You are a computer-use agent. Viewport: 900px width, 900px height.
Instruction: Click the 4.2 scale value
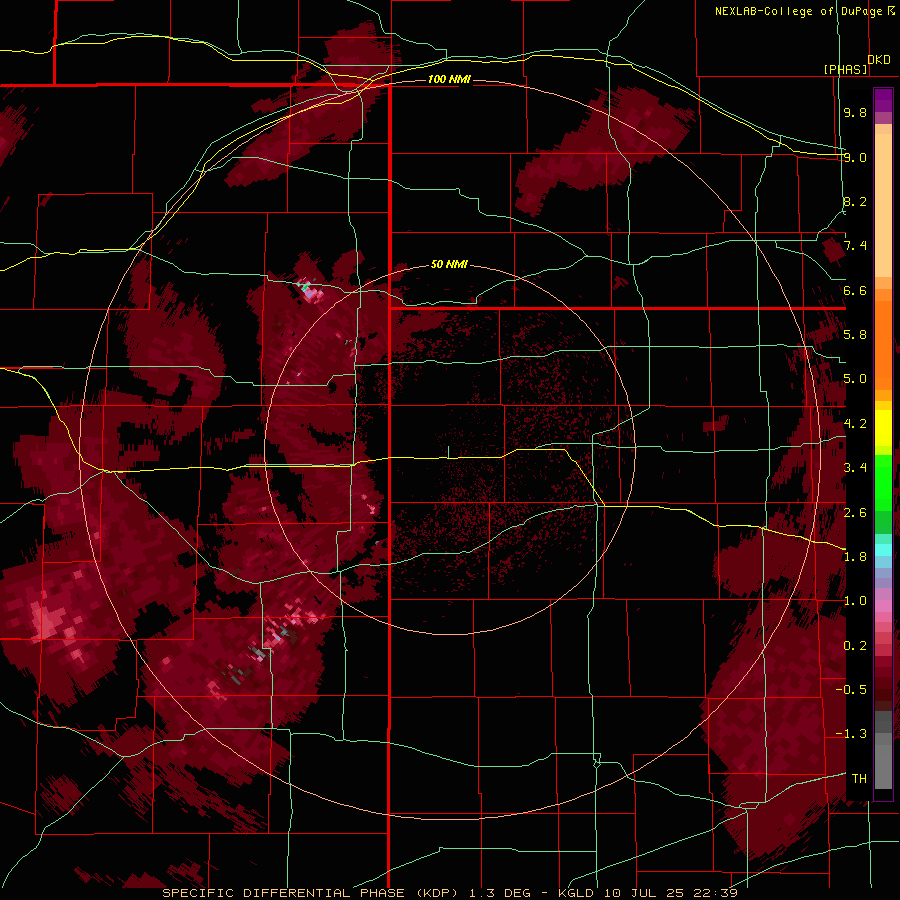pyautogui.click(x=855, y=424)
